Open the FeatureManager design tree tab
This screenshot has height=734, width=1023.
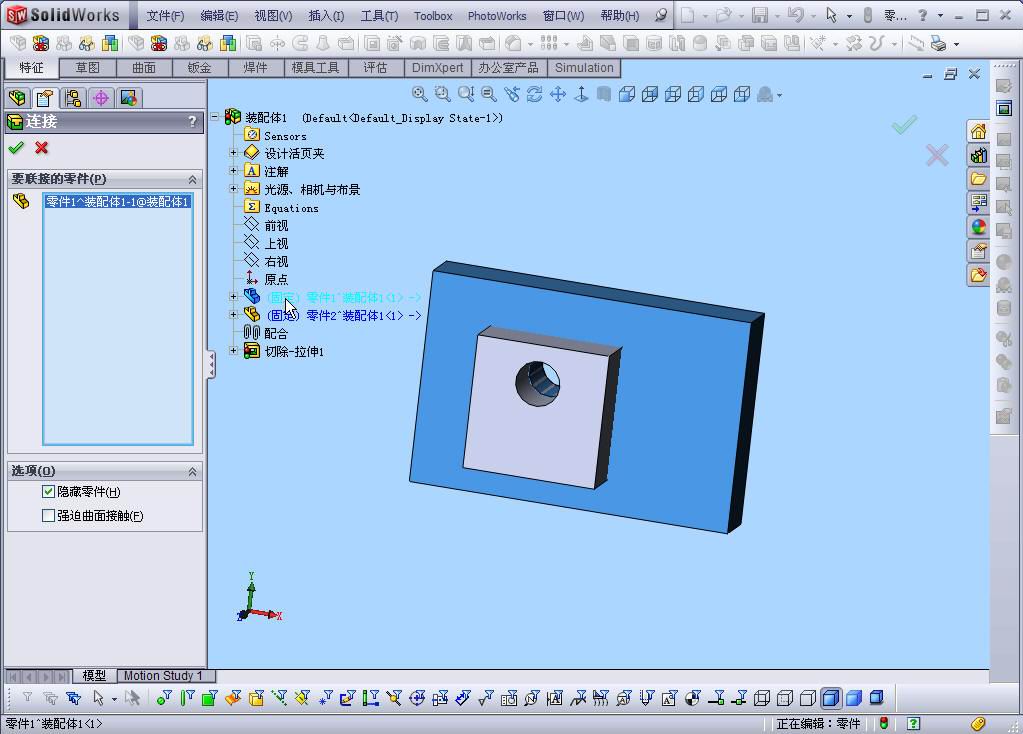(x=18, y=98)
